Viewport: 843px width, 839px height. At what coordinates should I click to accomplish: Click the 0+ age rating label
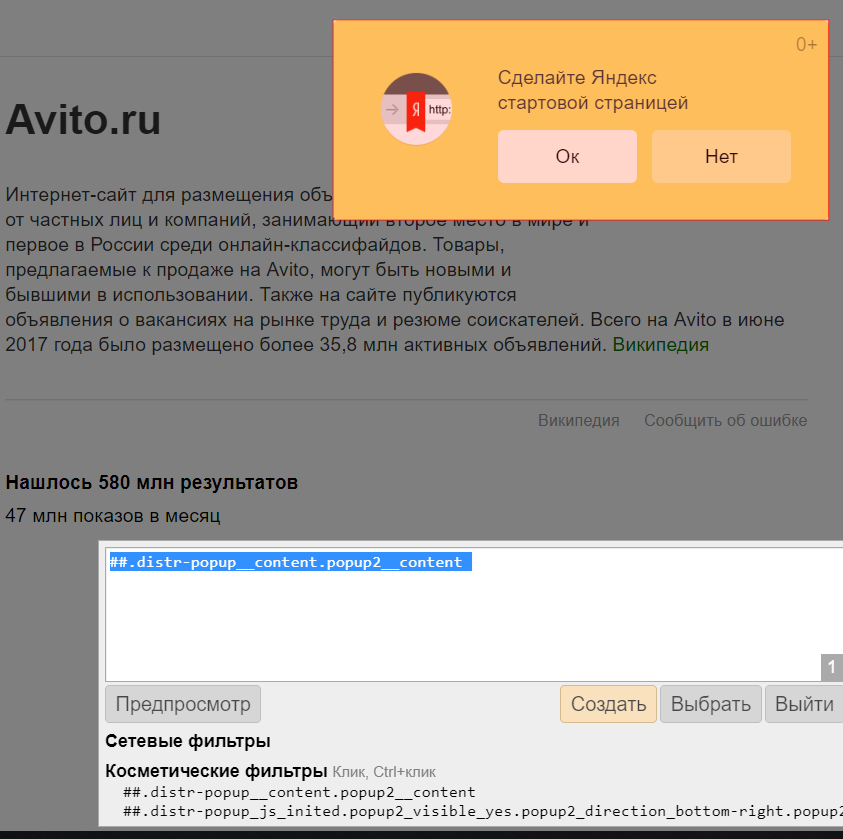pyautogui.click(x=806, y=44)
